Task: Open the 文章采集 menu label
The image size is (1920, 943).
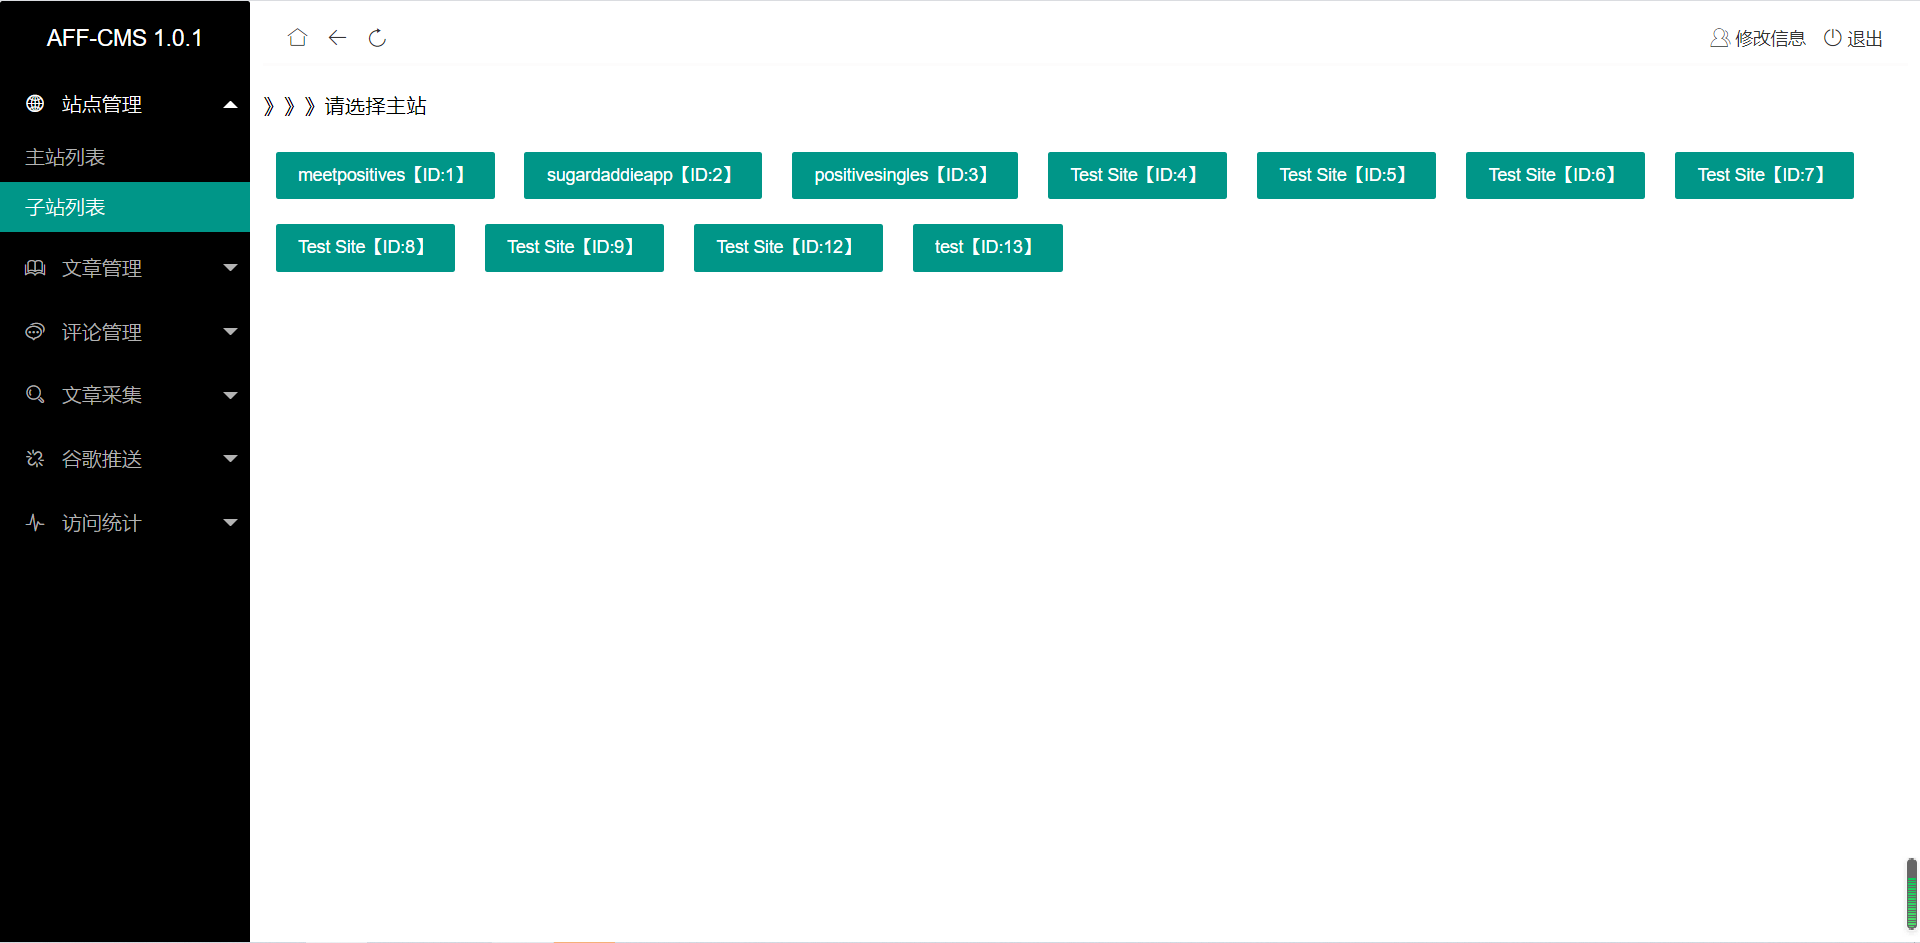Action: [102, 395]
